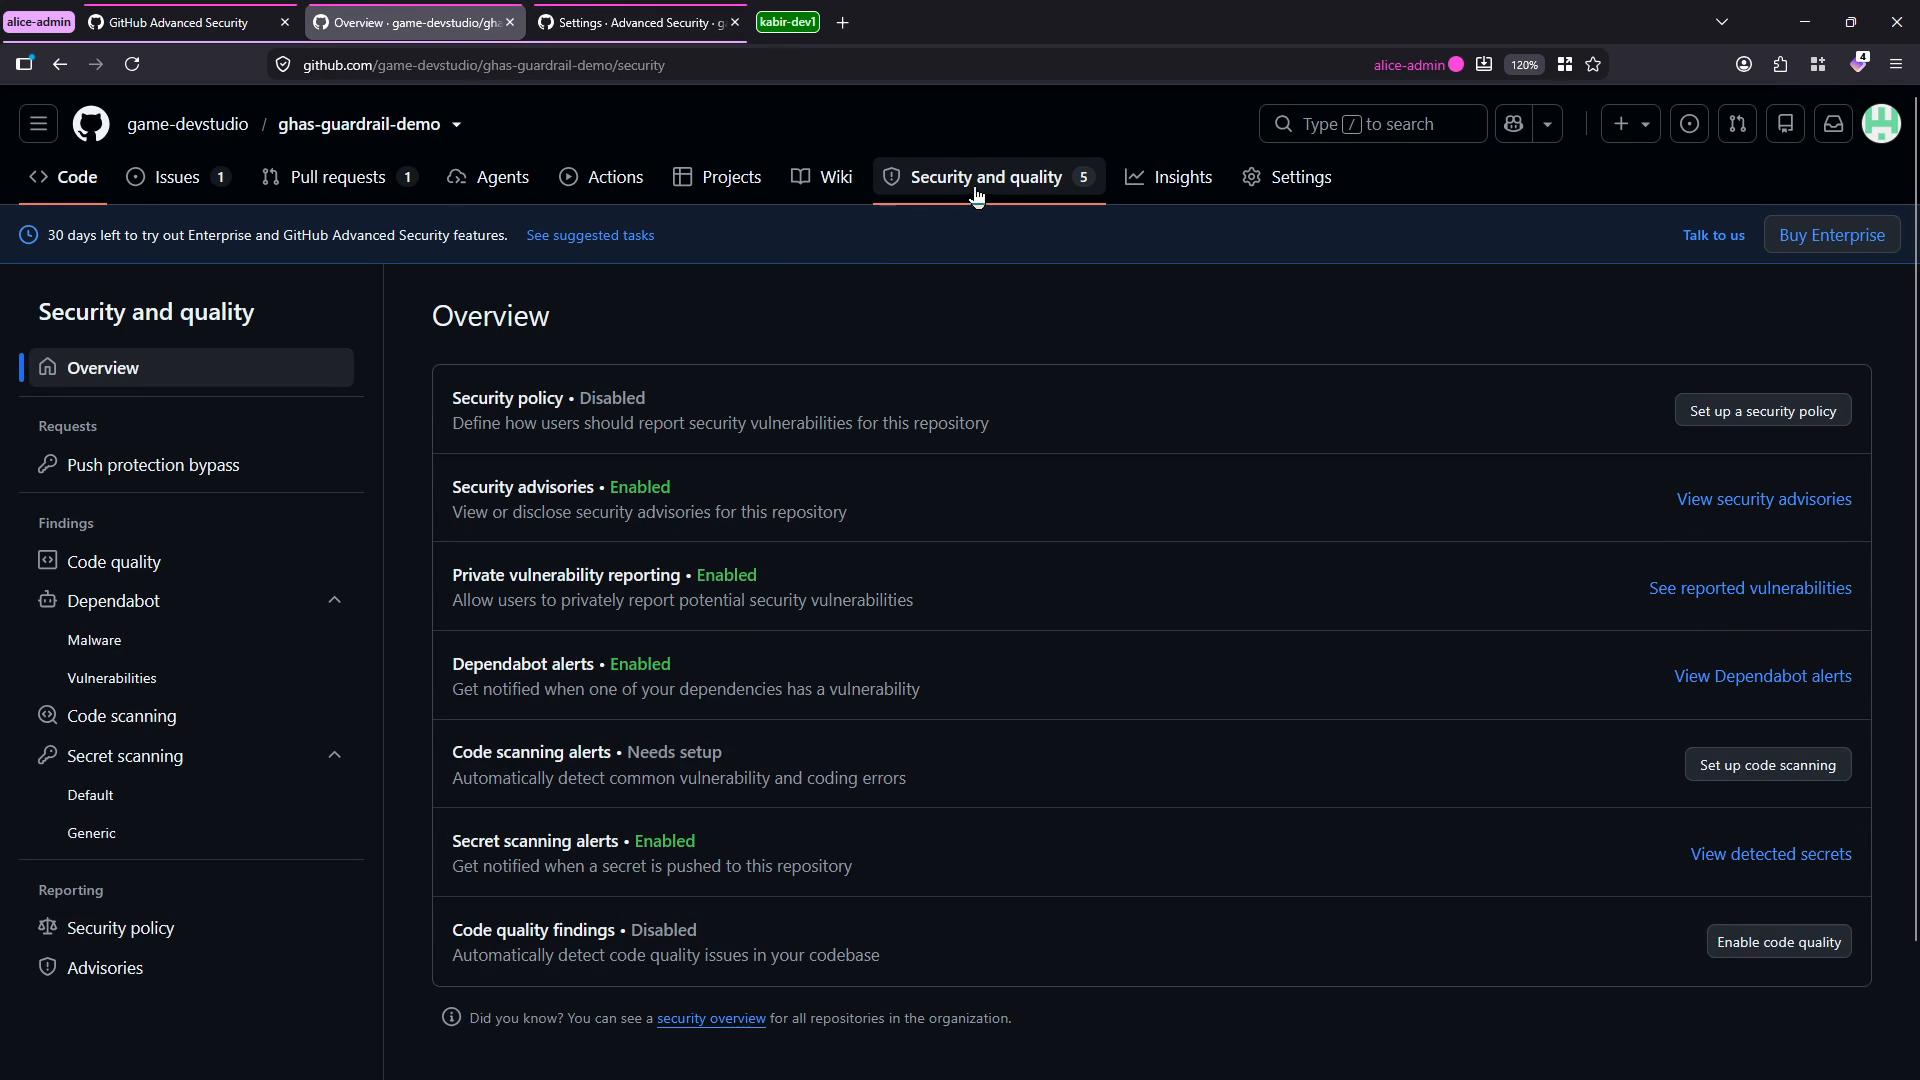Open View Dependabot alerts link
The width and height of the screenshot is (1920, 1080).
[x=1762, y=677]
